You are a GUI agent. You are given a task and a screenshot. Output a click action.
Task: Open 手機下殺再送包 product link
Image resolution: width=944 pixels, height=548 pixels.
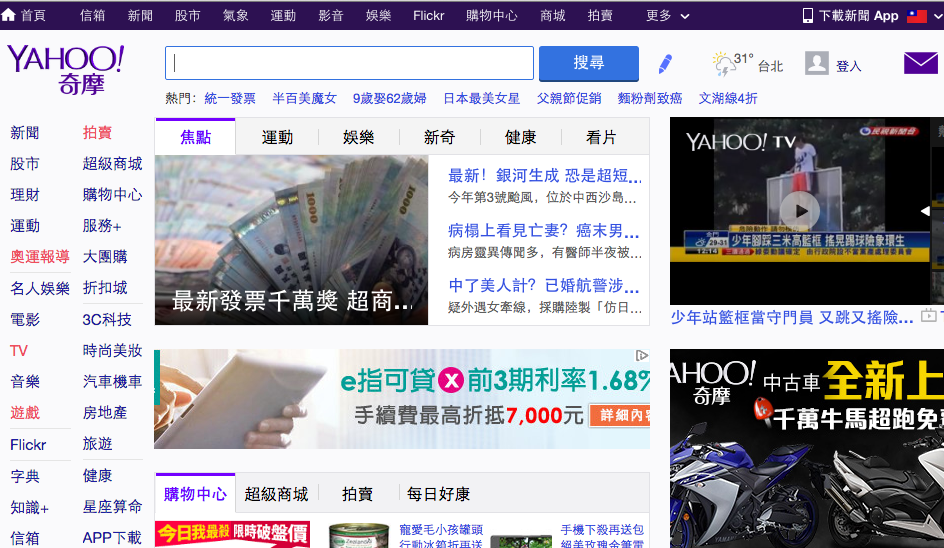602,529
